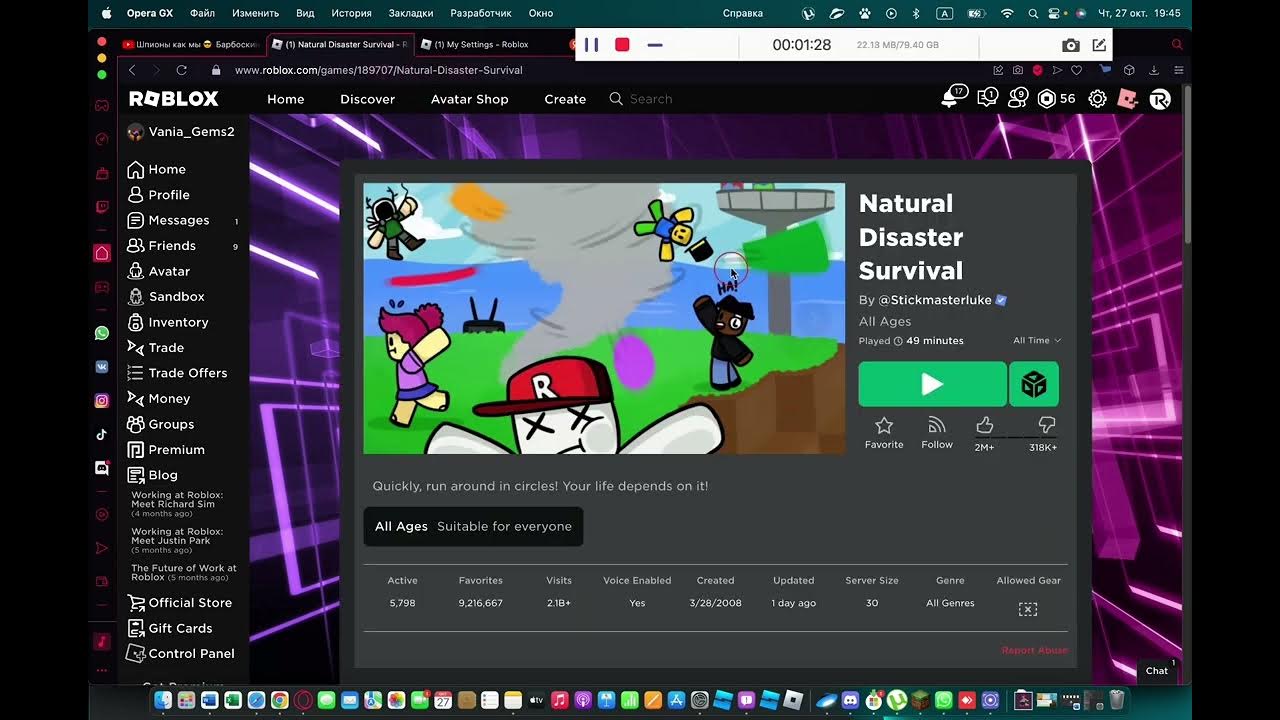The width and height of the screenshot is (1280, 720).
Task: Open Vania_Gems2 user profile link
Action: point(182,132)
